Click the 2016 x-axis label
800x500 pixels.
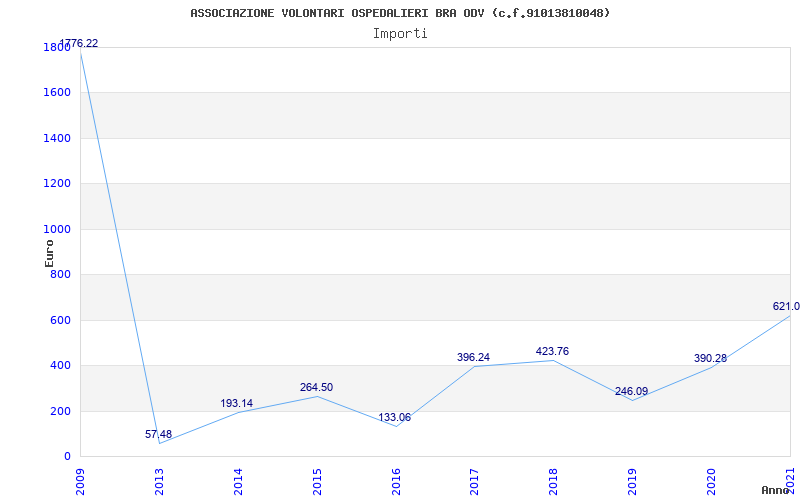click(x=395, y=482)
